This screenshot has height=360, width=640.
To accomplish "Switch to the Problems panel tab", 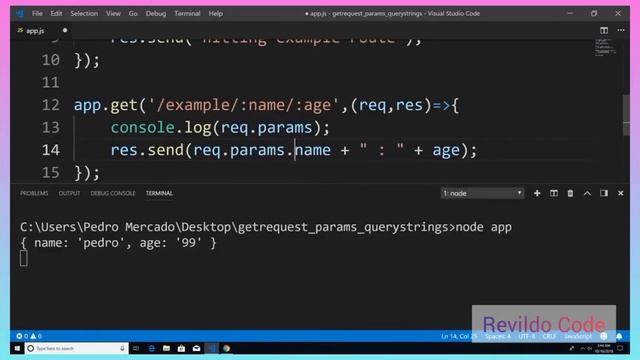I will [x=34, y=193].
